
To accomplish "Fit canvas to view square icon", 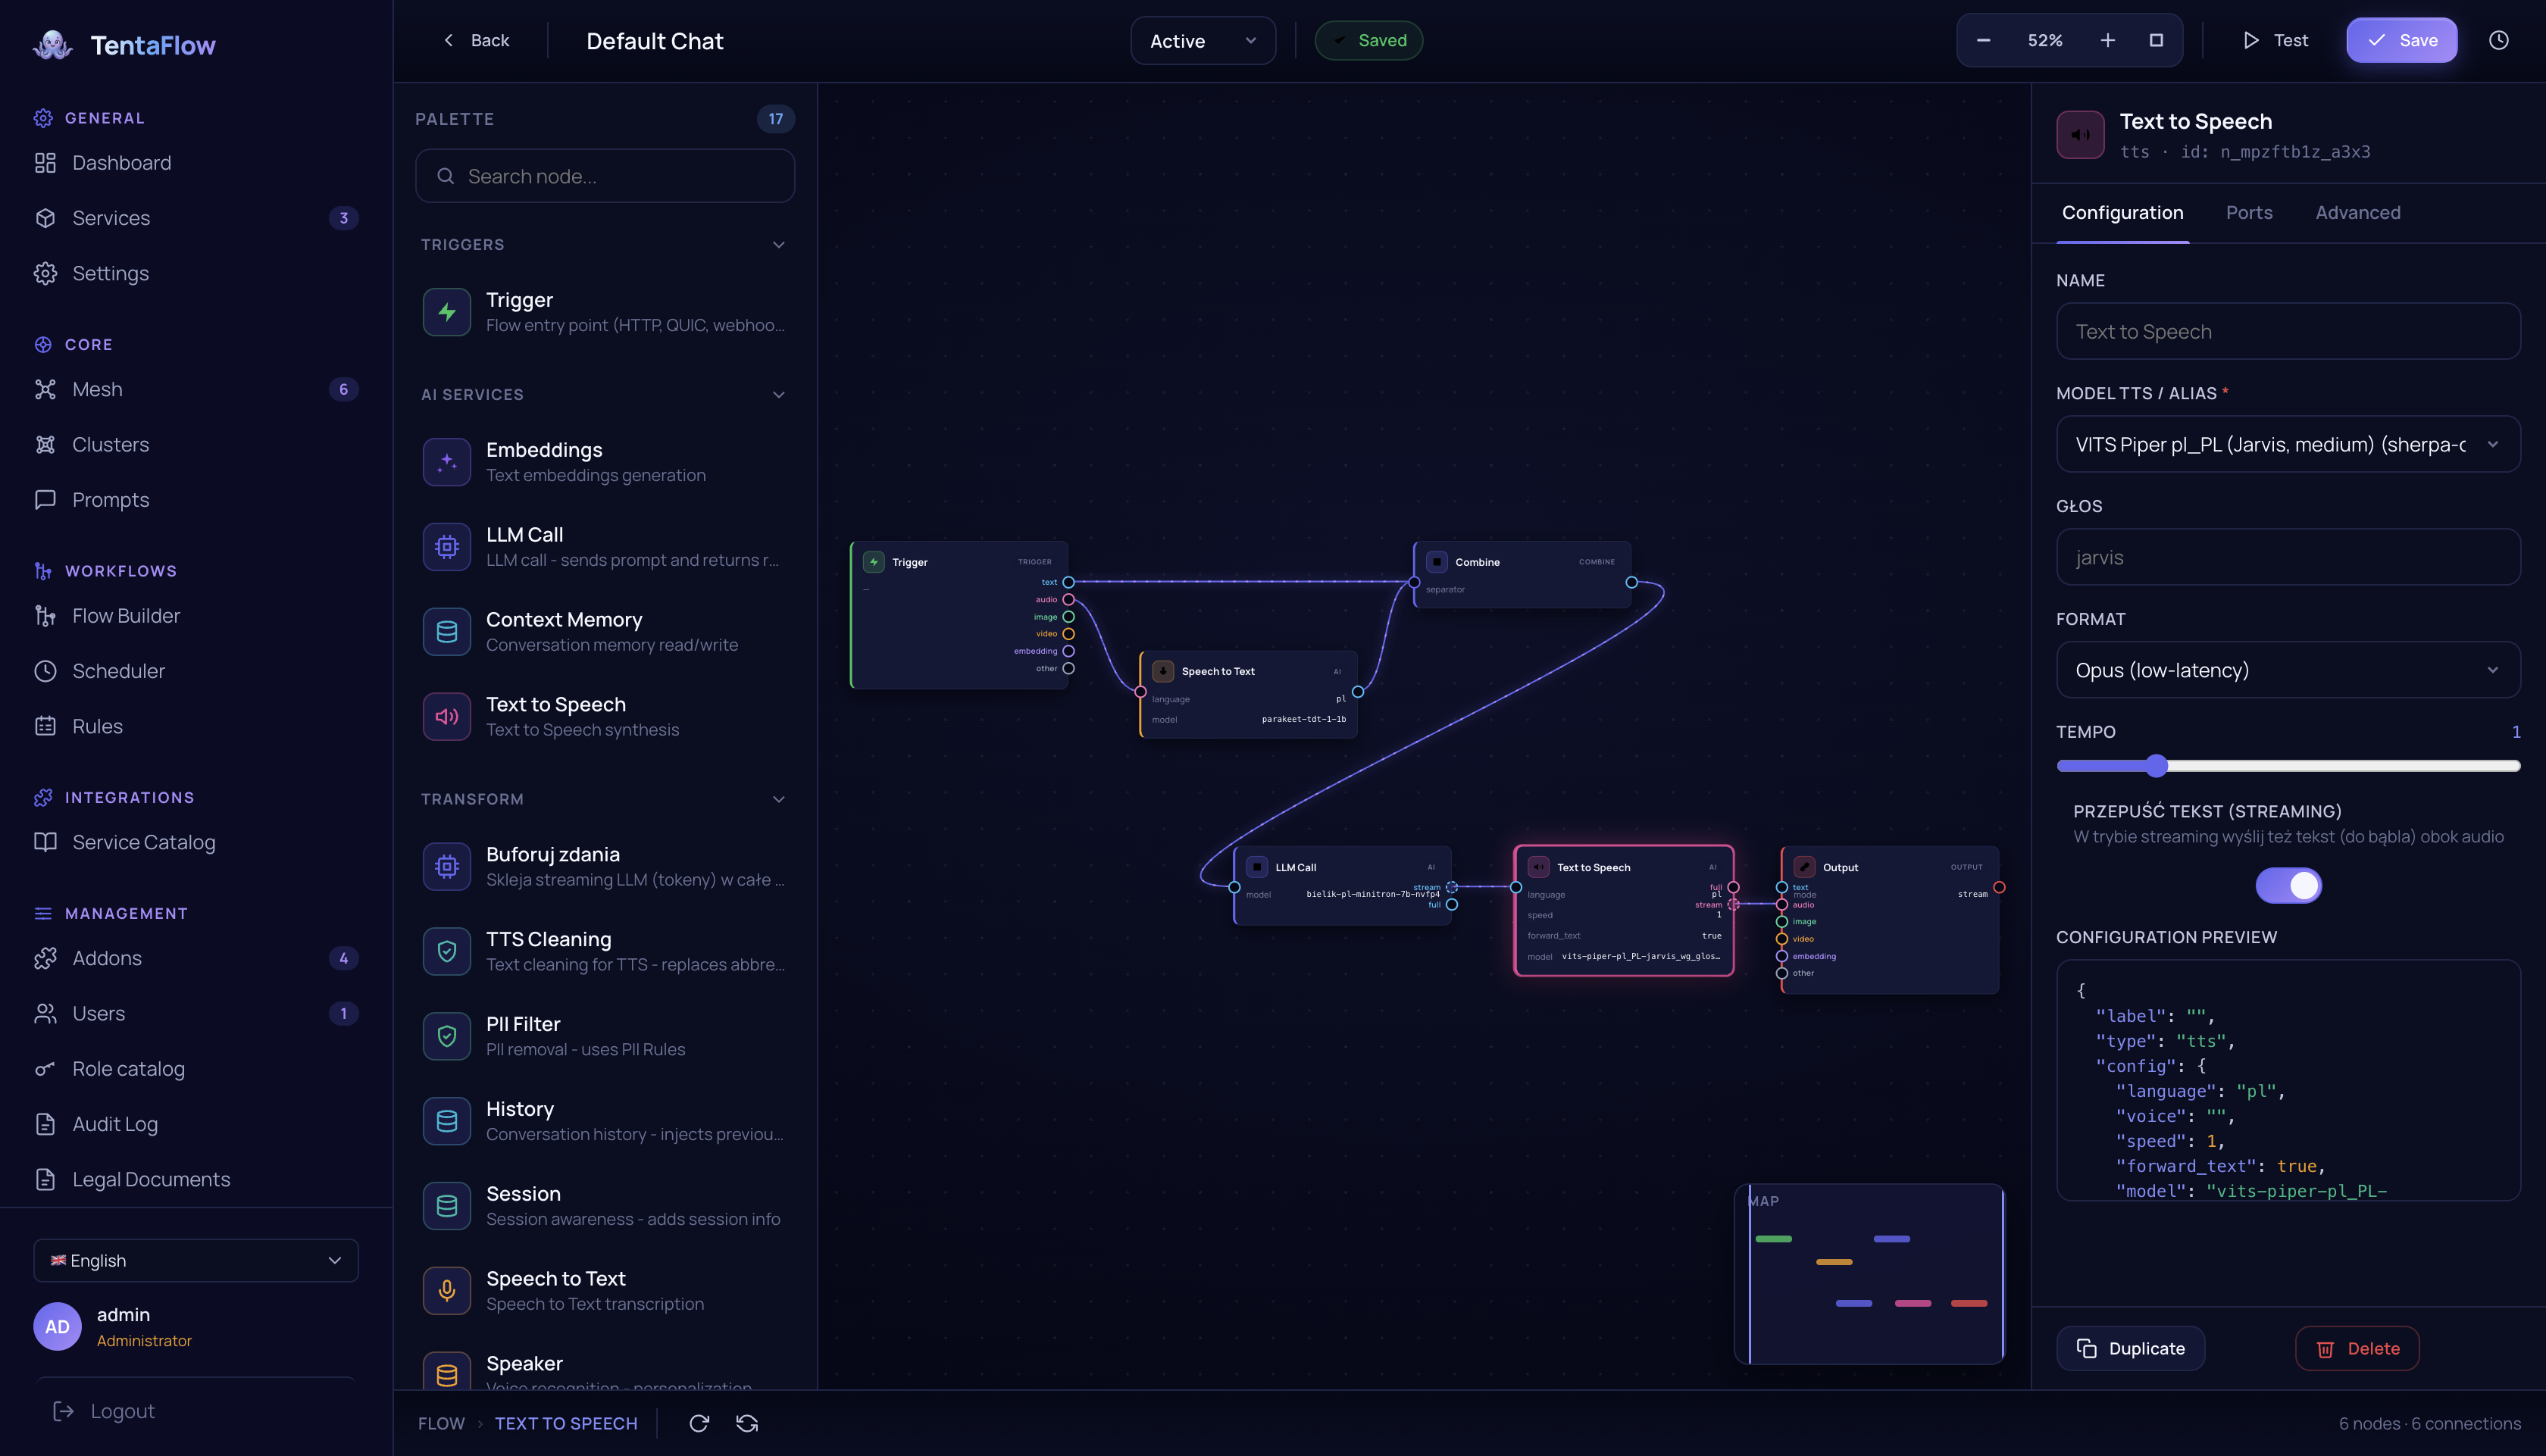I will tap(2156, 40).
